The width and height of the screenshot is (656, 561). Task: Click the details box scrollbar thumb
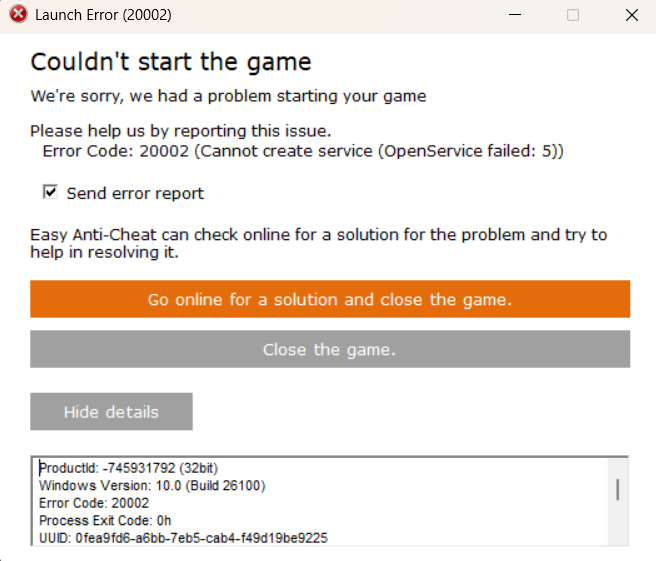618,488
